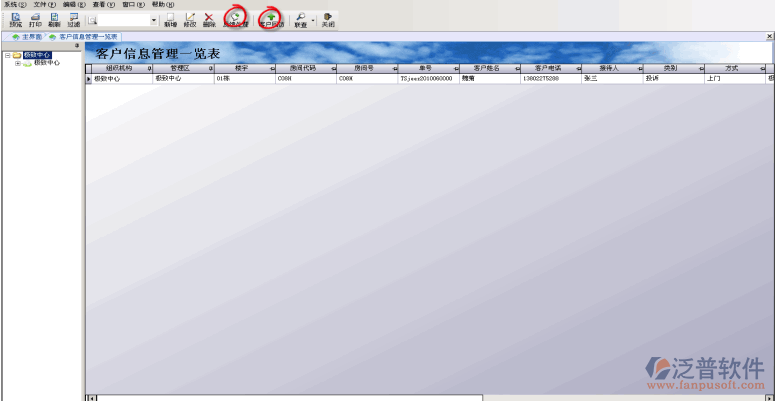775x401 pixels.
Task: Open the 文件(F) menu
Action: [45, 4]
